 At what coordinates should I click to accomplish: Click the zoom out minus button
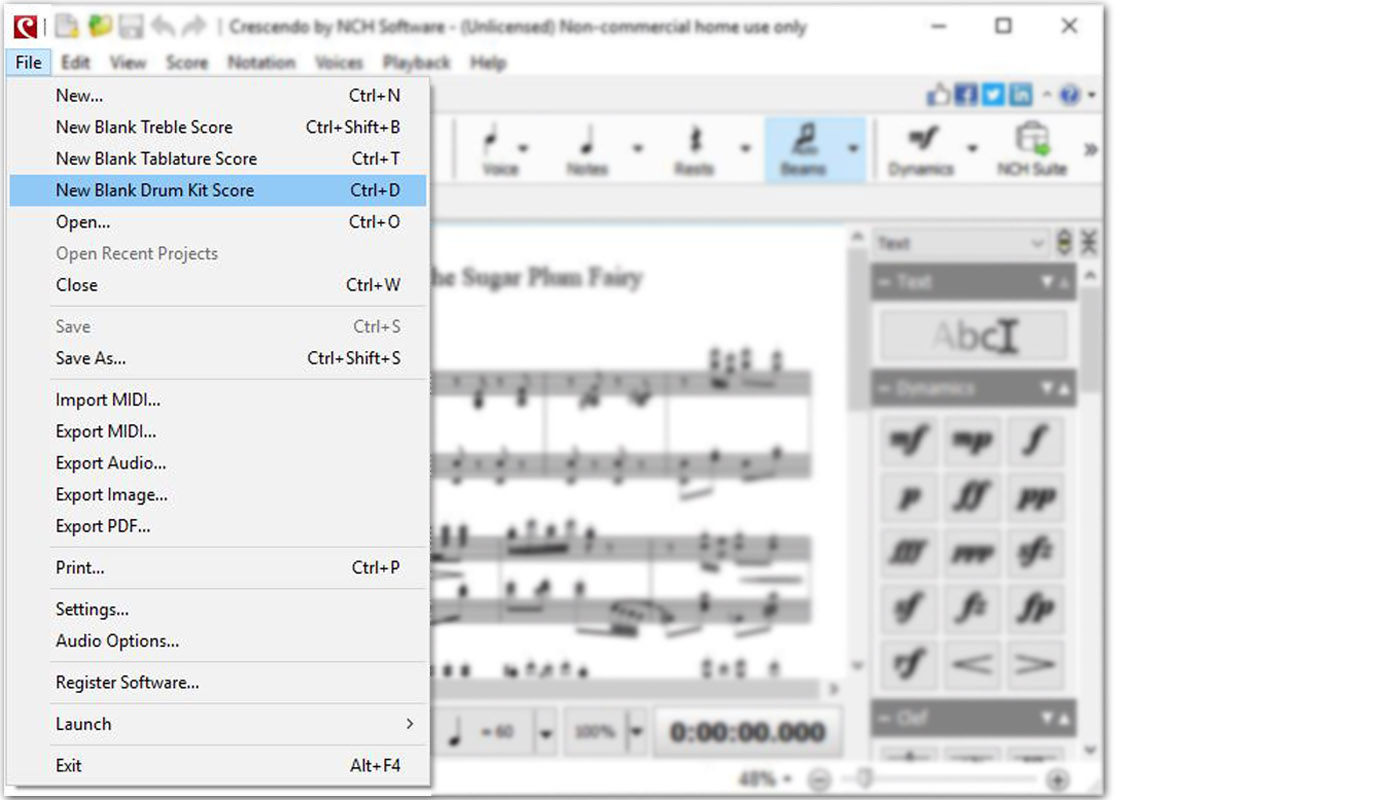(820, 780)
